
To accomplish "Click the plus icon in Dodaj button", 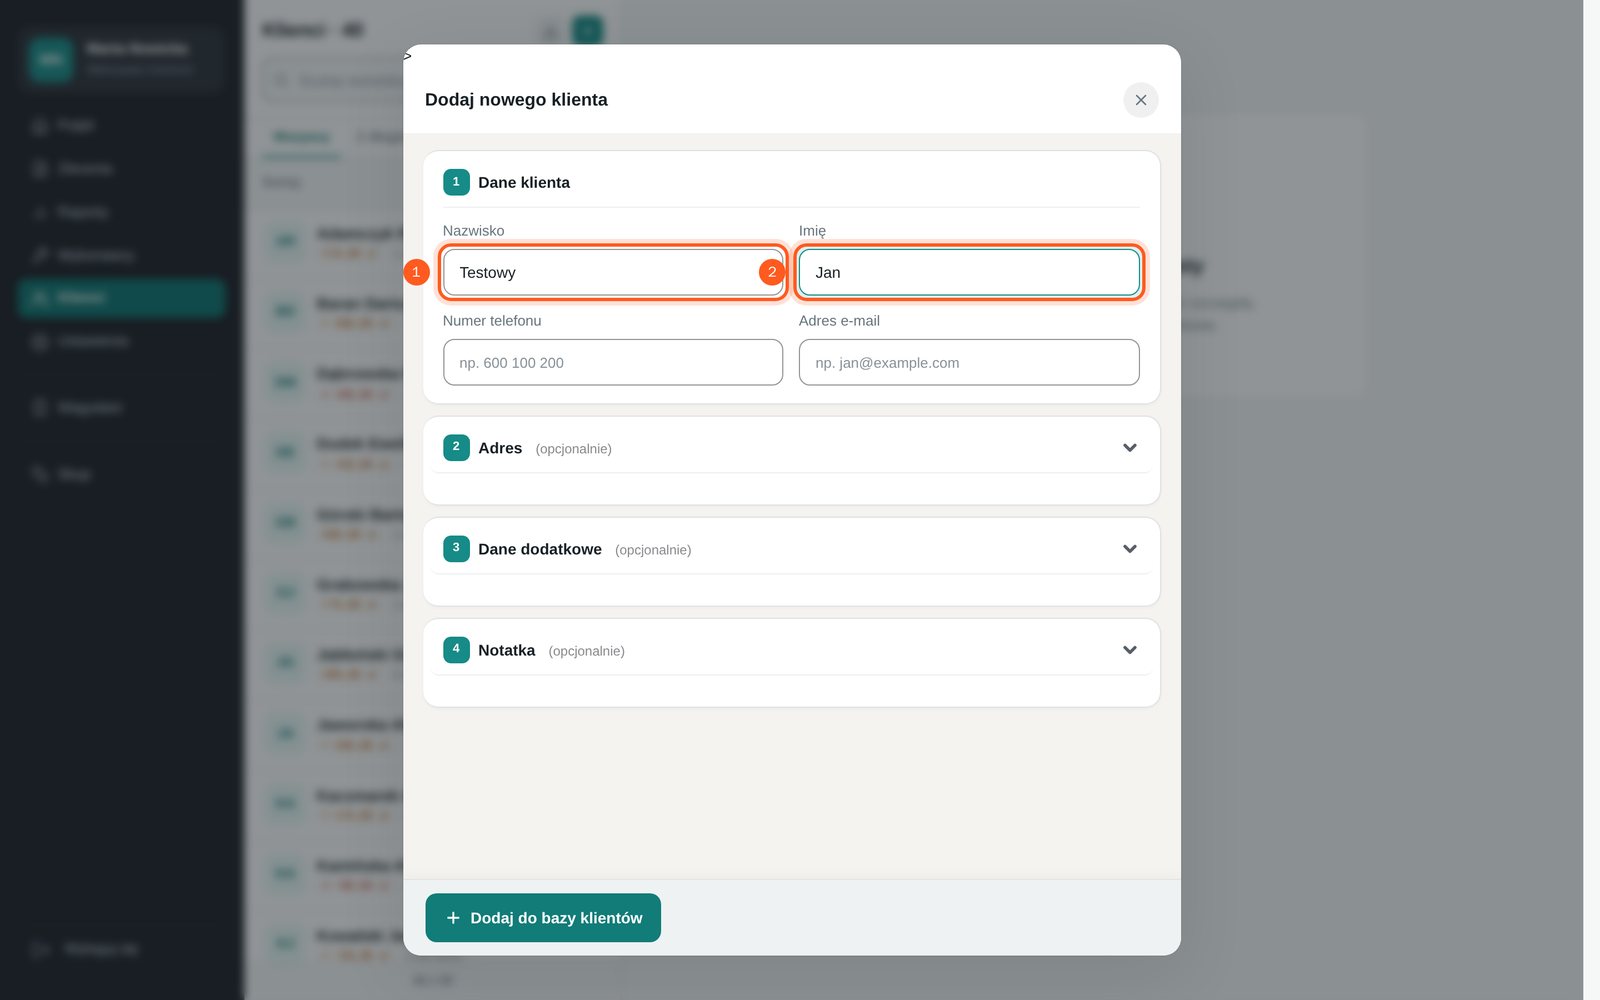I will click(453, 918).
